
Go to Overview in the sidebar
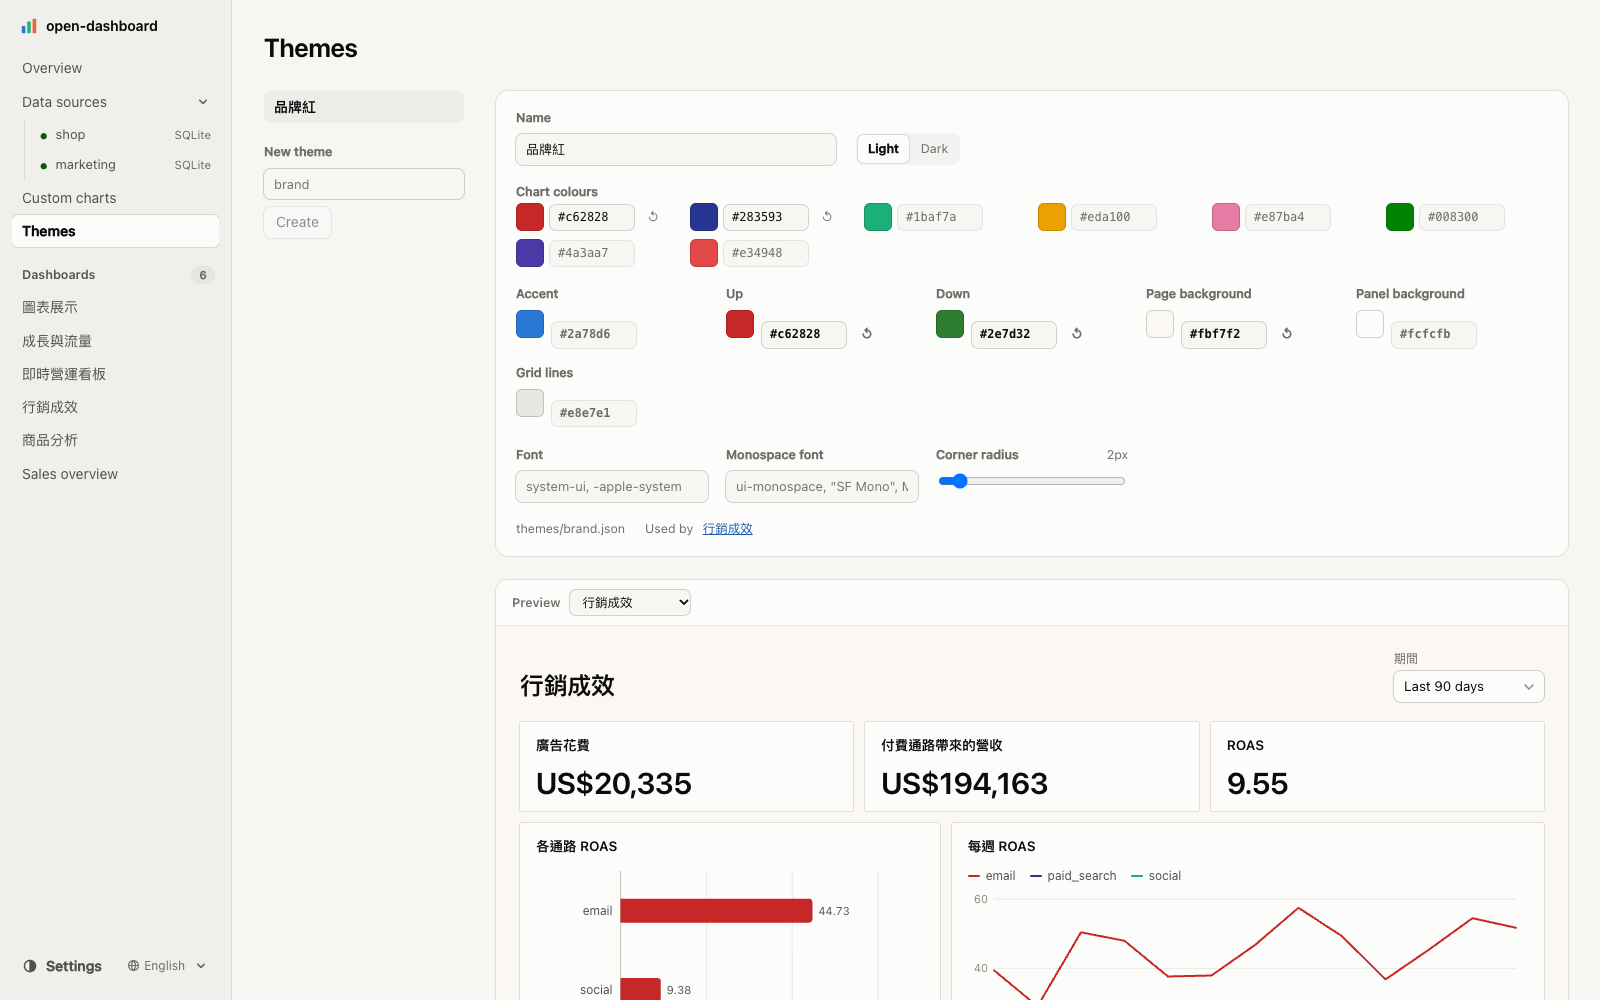click(115, 68)
